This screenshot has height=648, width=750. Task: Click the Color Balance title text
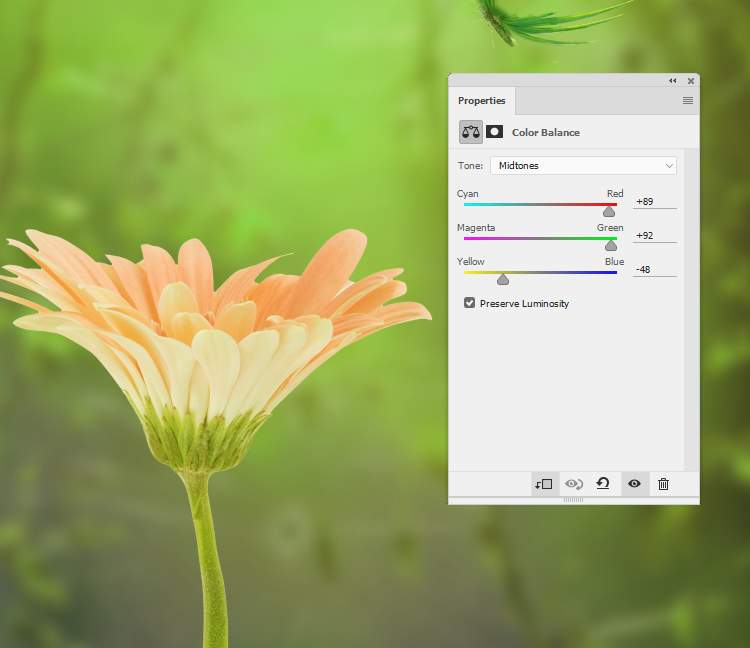click(546, 132)
